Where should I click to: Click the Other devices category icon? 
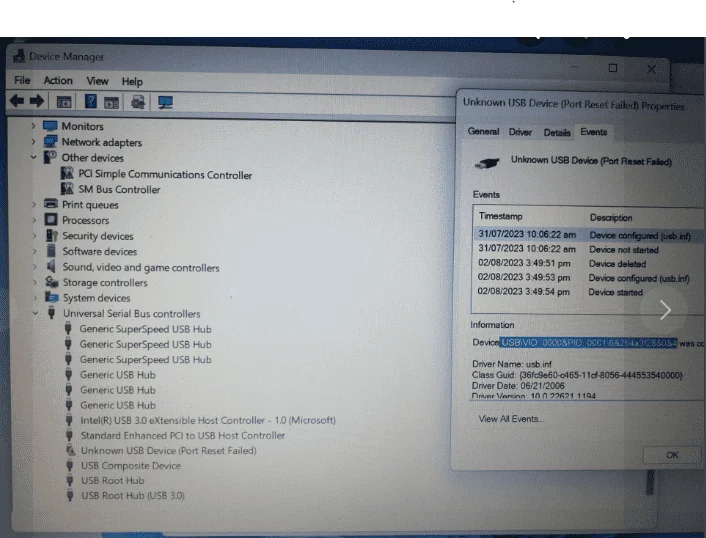tap(50, 157)
